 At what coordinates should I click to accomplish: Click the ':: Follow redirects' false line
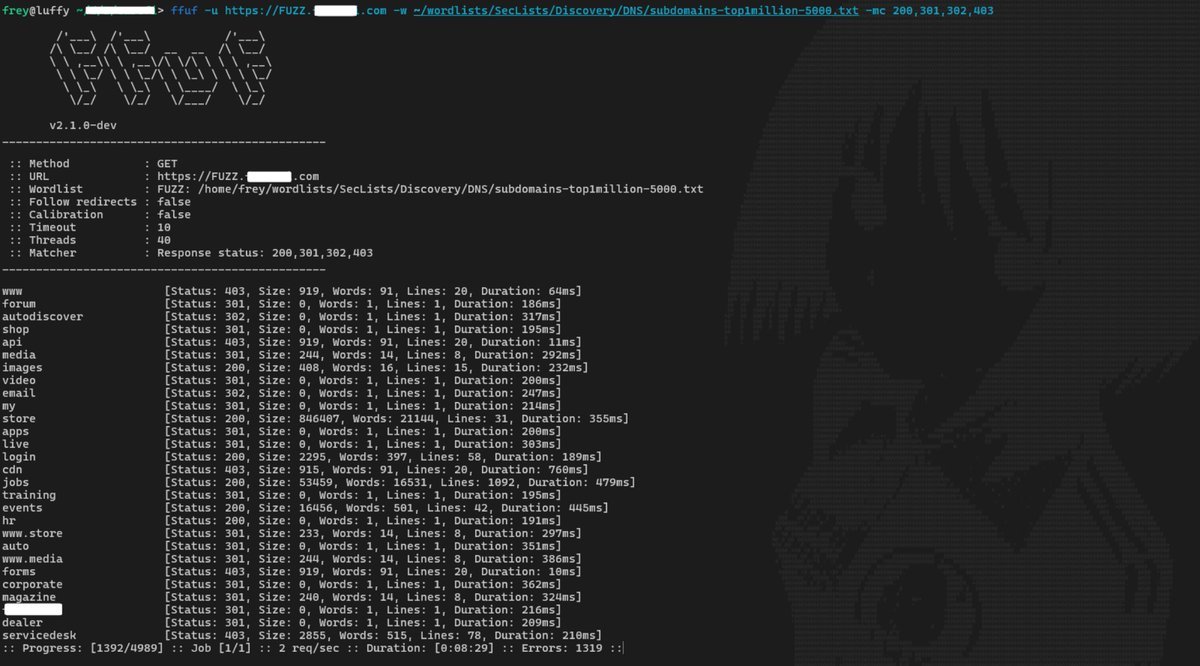click(x=100, y=201)
